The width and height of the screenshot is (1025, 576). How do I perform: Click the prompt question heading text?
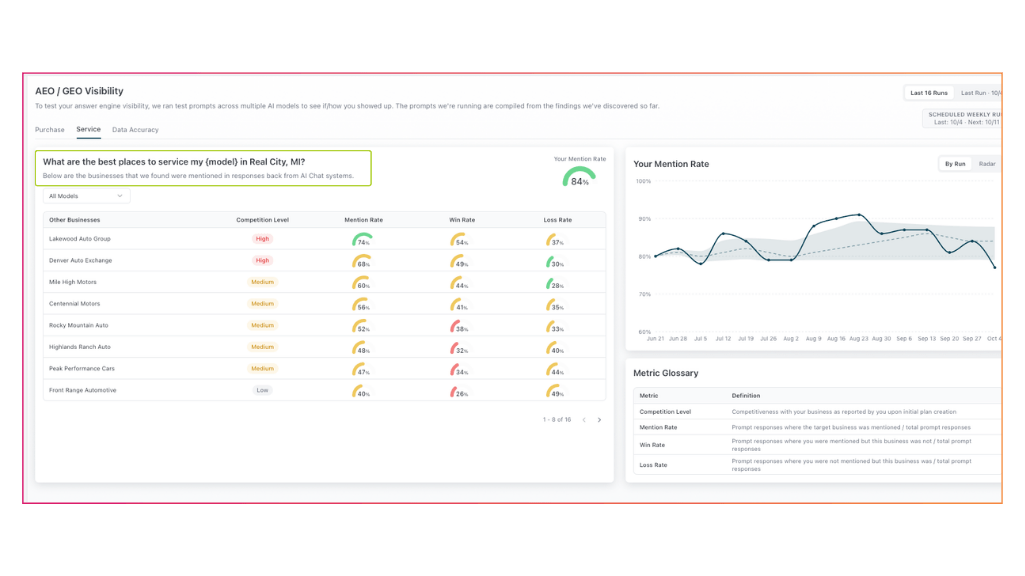(x=174, y=161)
